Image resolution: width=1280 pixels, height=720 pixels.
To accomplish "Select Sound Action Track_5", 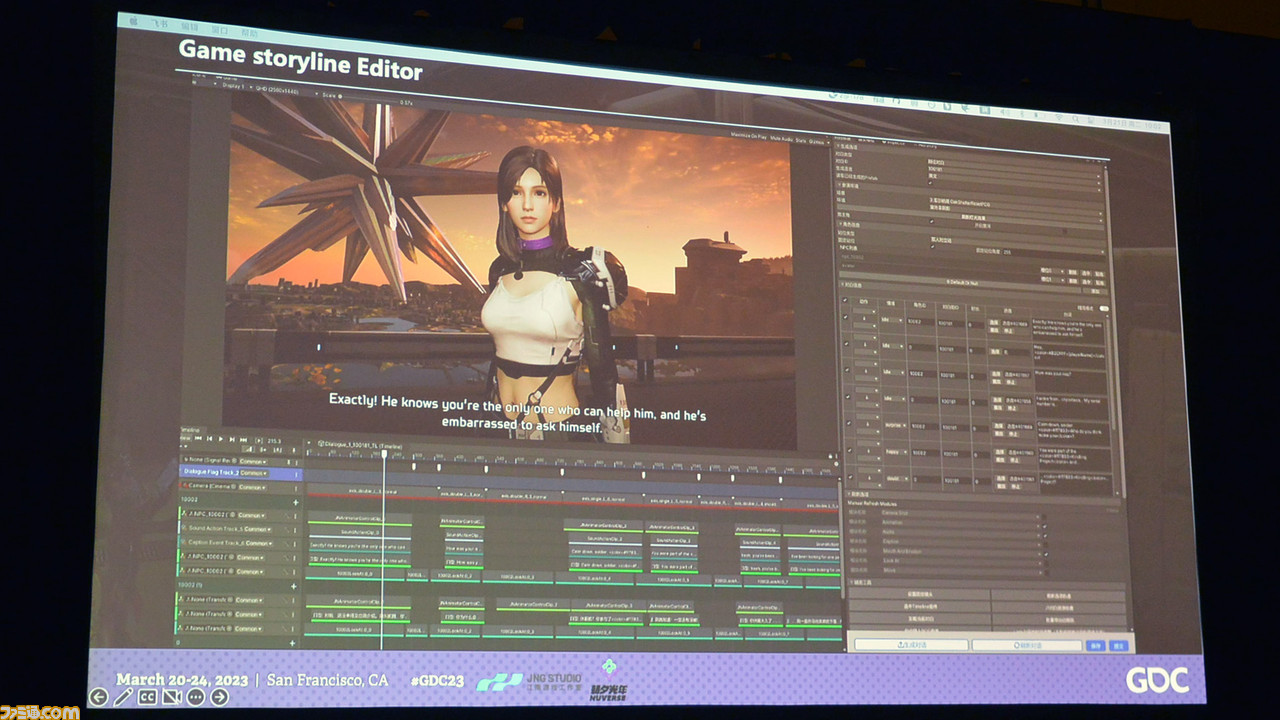I will click(x=240, y=529).
